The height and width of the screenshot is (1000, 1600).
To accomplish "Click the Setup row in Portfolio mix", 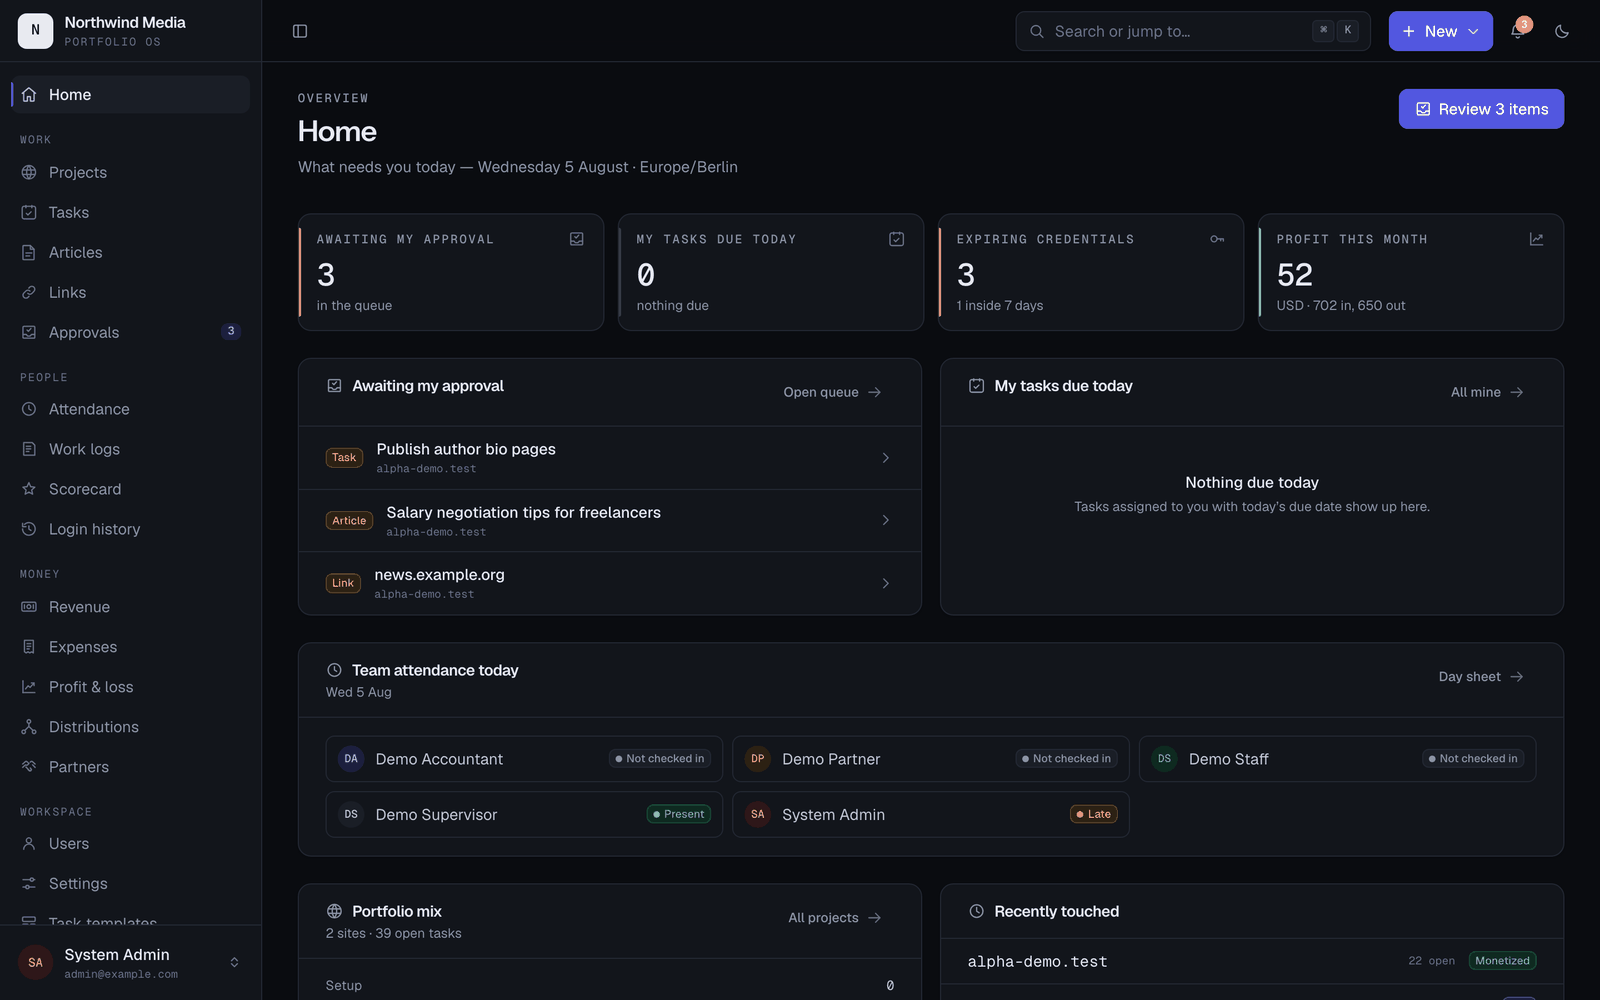I will [x=610, y=985].
